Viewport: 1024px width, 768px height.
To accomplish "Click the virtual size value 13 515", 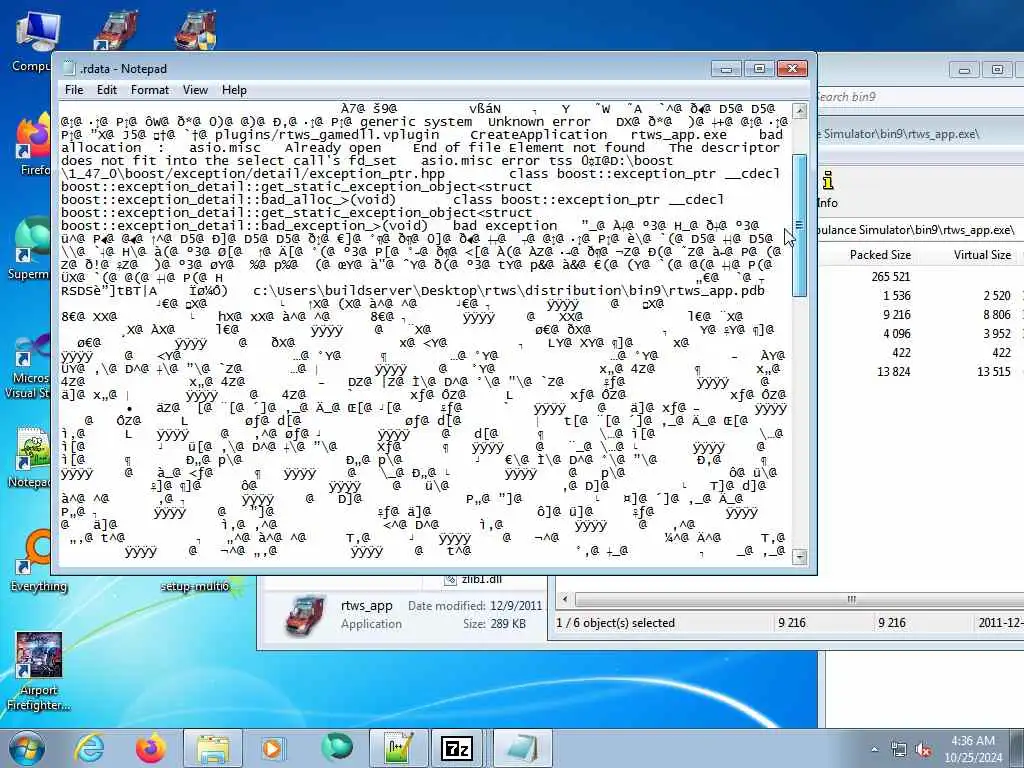I will [994, 372].
